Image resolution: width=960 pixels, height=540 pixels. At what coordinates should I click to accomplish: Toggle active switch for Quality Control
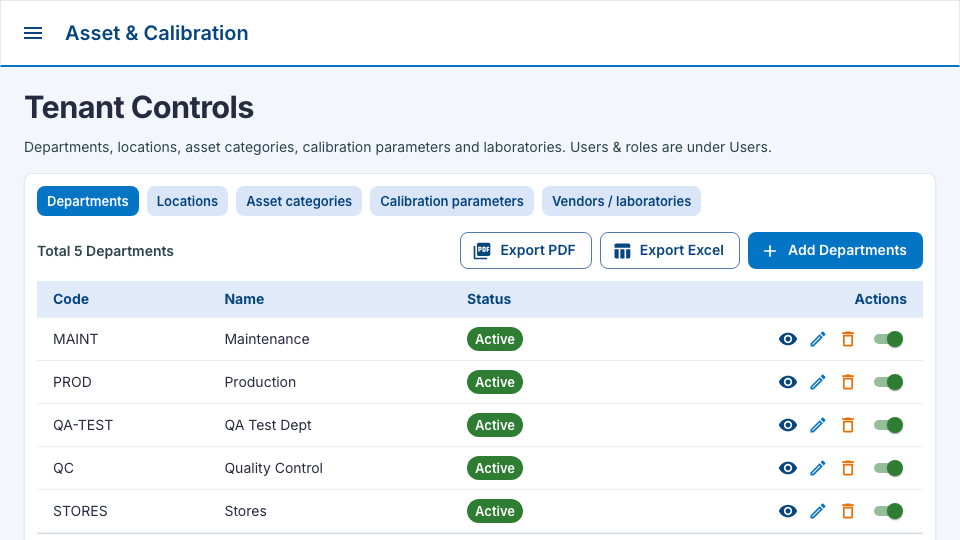click(x=888, y=468)
